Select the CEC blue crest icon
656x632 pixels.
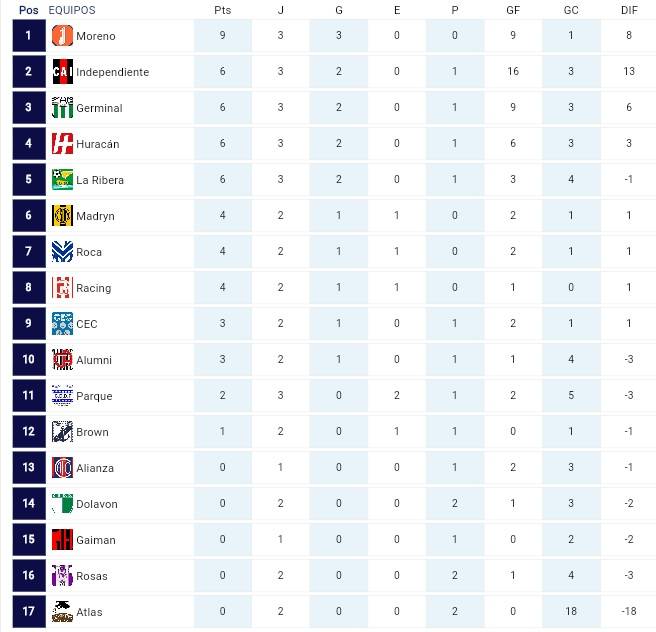coord(62,323)
